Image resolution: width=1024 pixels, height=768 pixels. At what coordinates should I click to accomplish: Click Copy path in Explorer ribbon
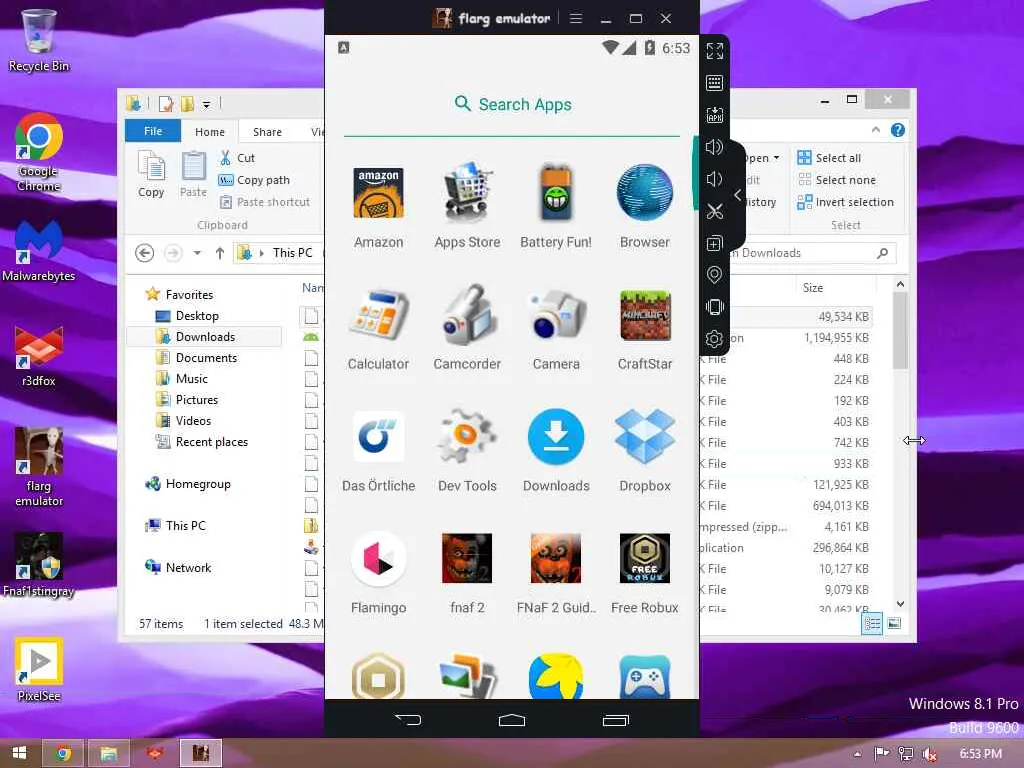pos(254,180)
